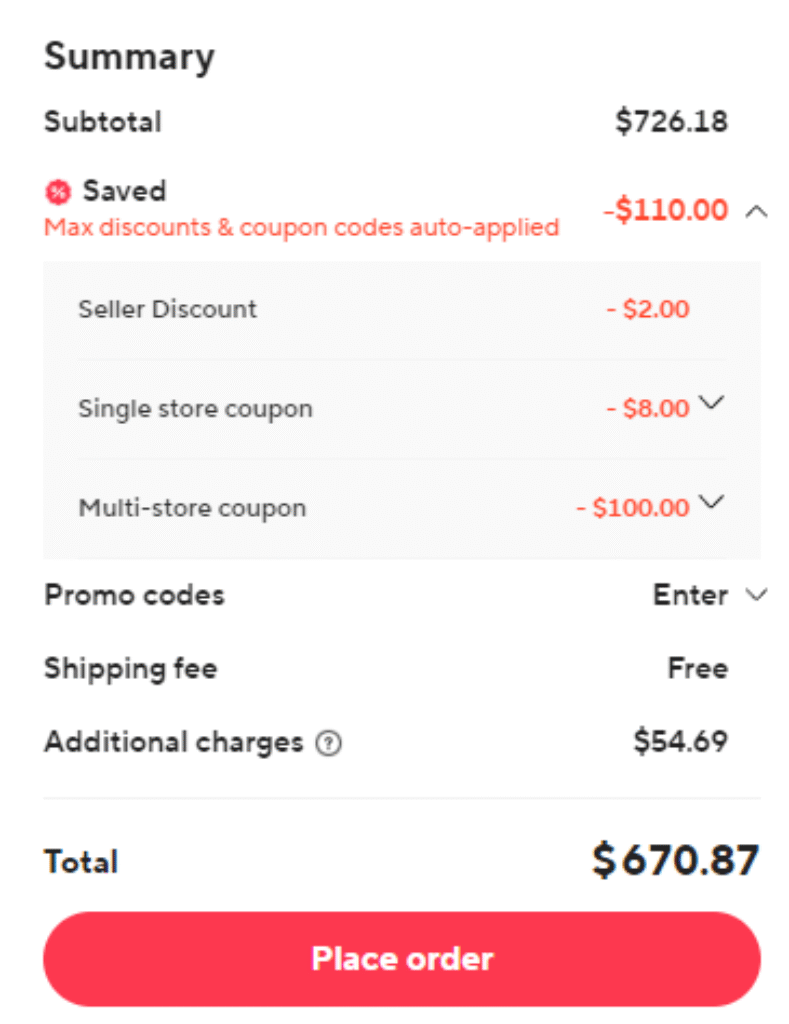Expand Single store coupon details chevron

pos(711,402)
